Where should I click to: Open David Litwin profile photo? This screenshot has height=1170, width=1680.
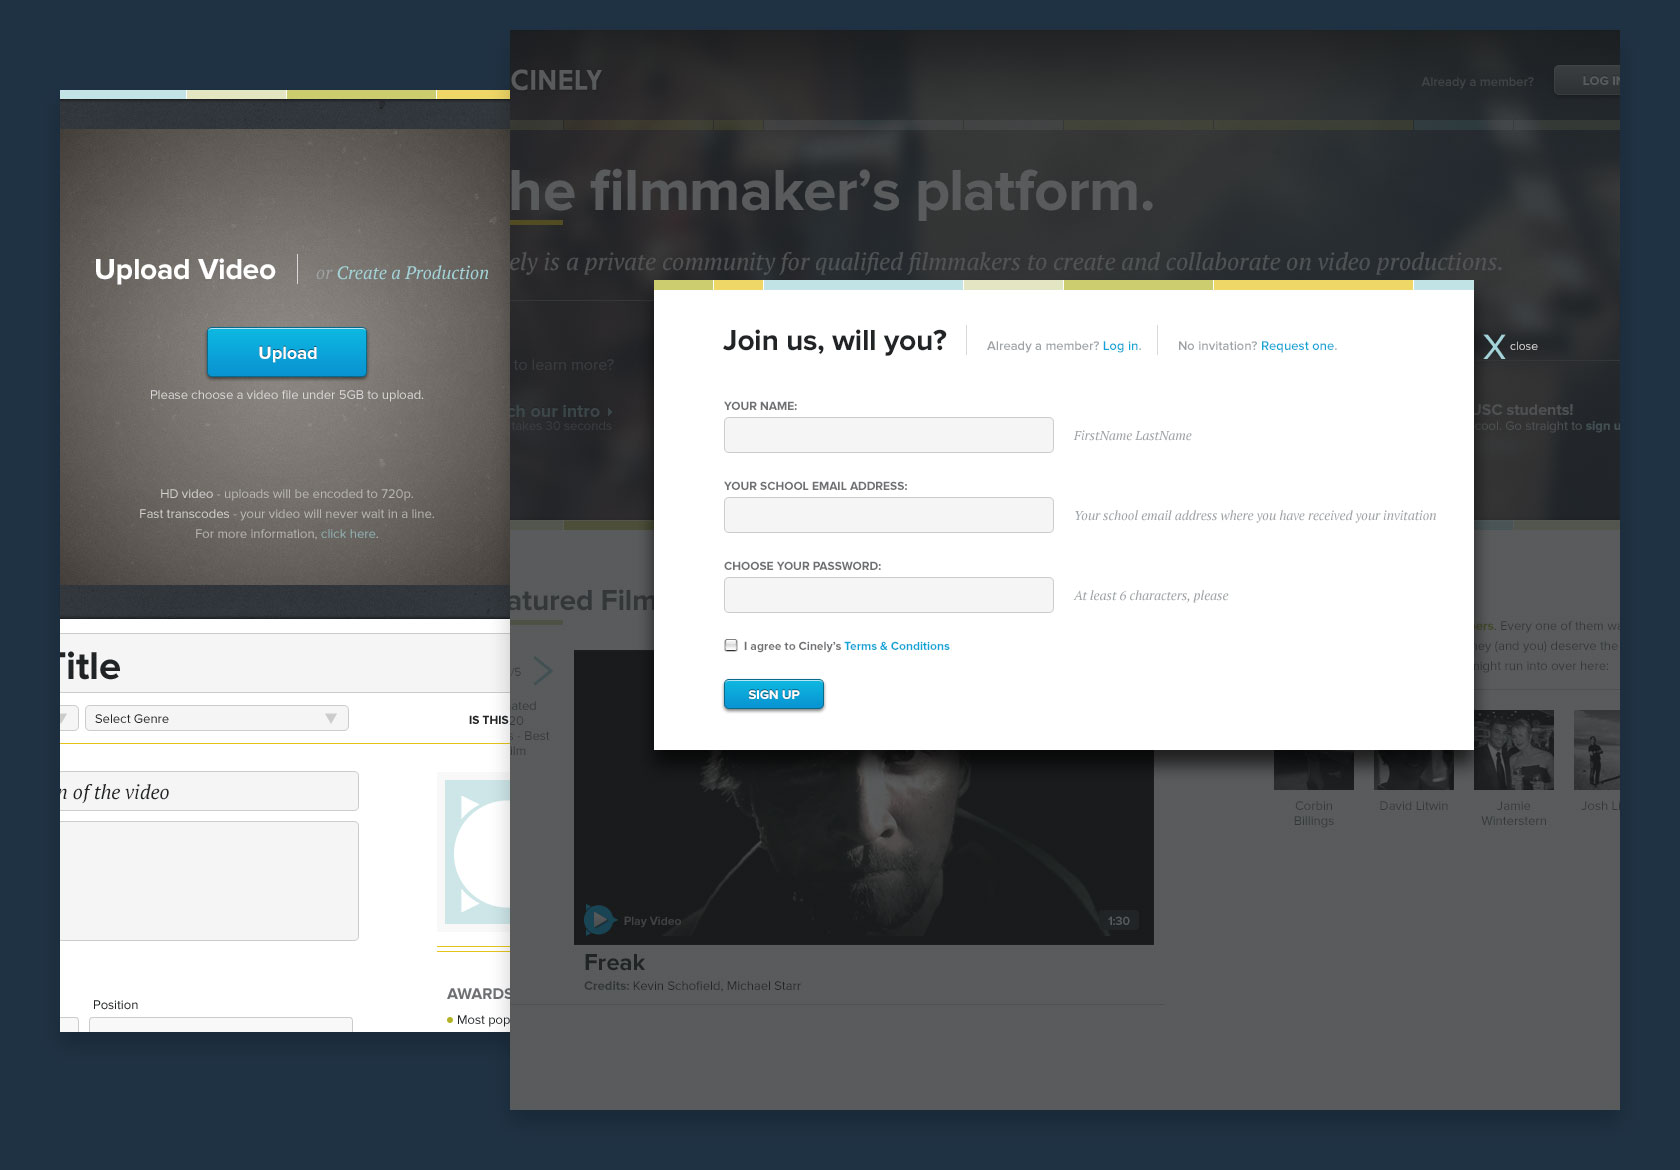1413,770
